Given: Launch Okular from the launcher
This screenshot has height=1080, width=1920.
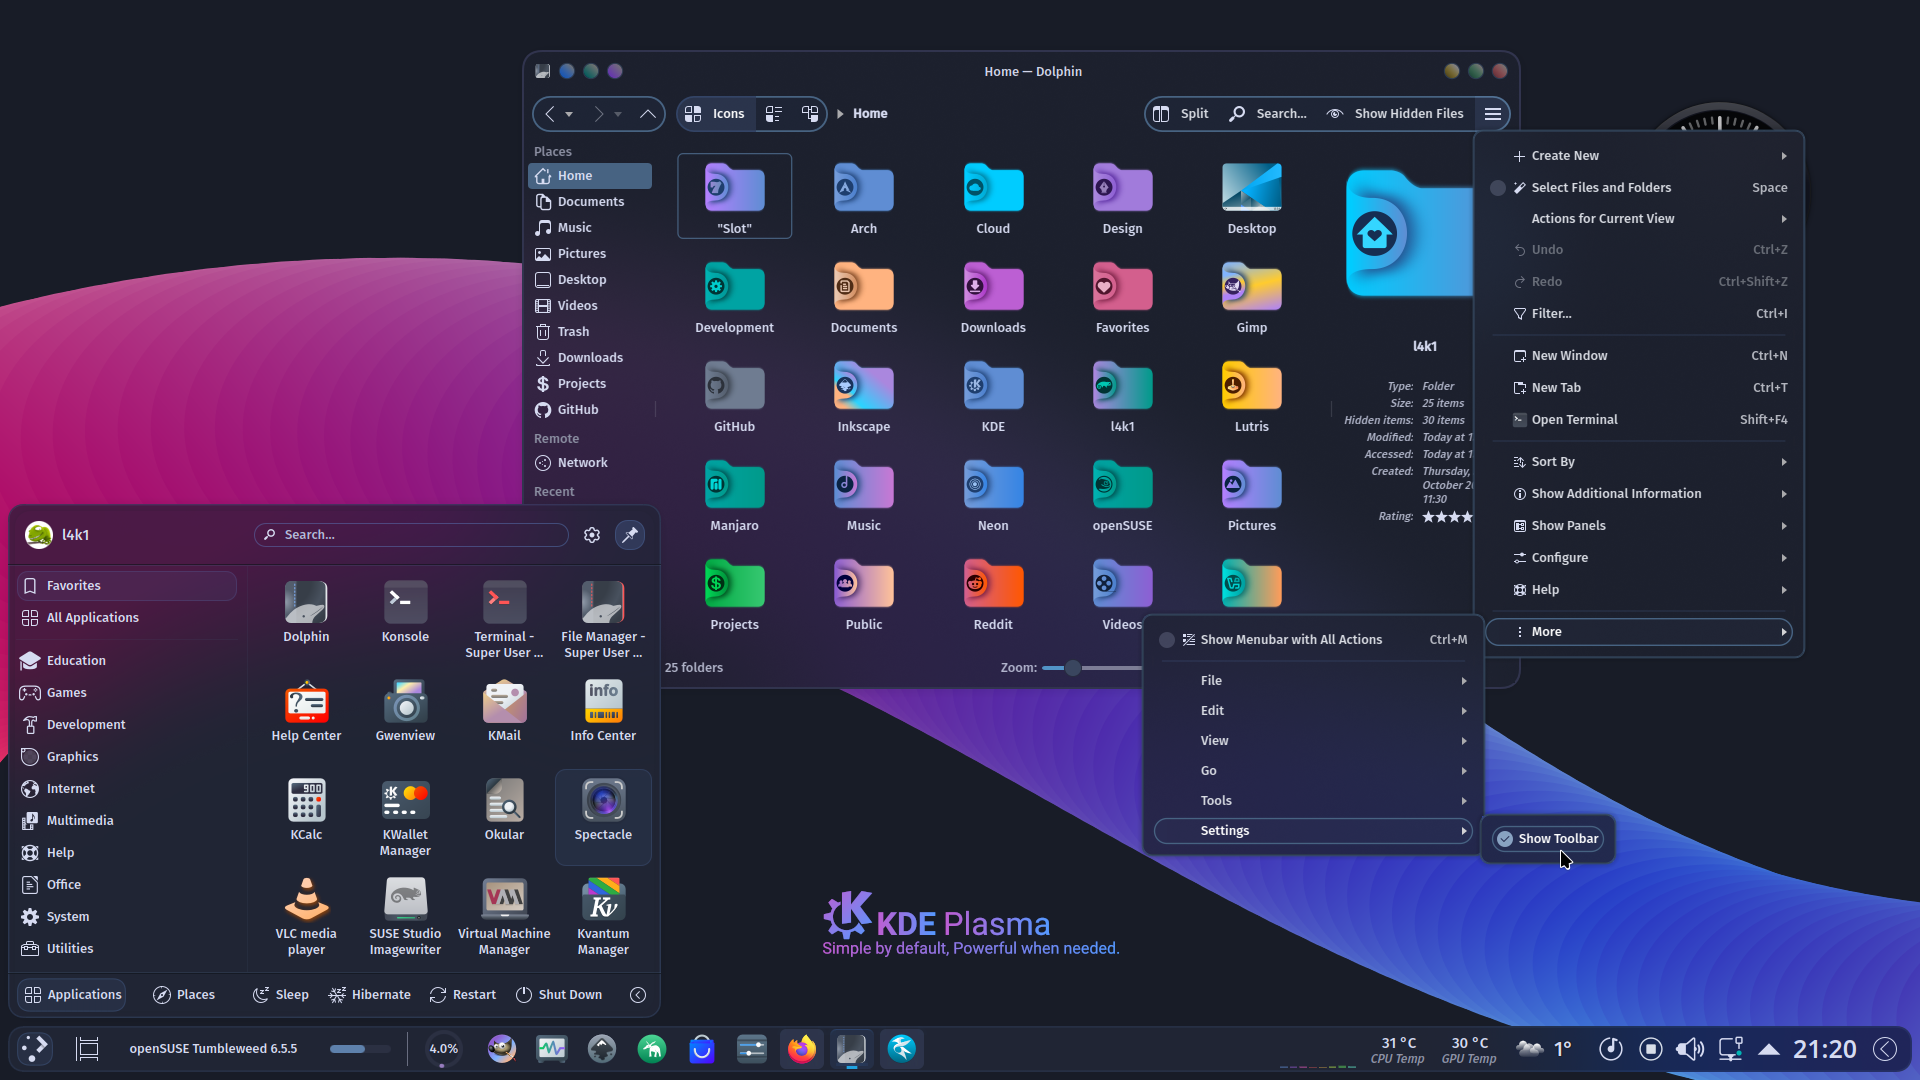Looking at the screenshot, I should 504,810.
